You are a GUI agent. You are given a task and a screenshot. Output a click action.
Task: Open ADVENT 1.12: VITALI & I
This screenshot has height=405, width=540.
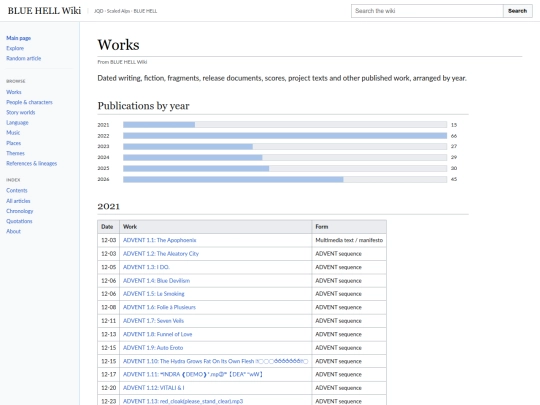(x=154, y=388)
